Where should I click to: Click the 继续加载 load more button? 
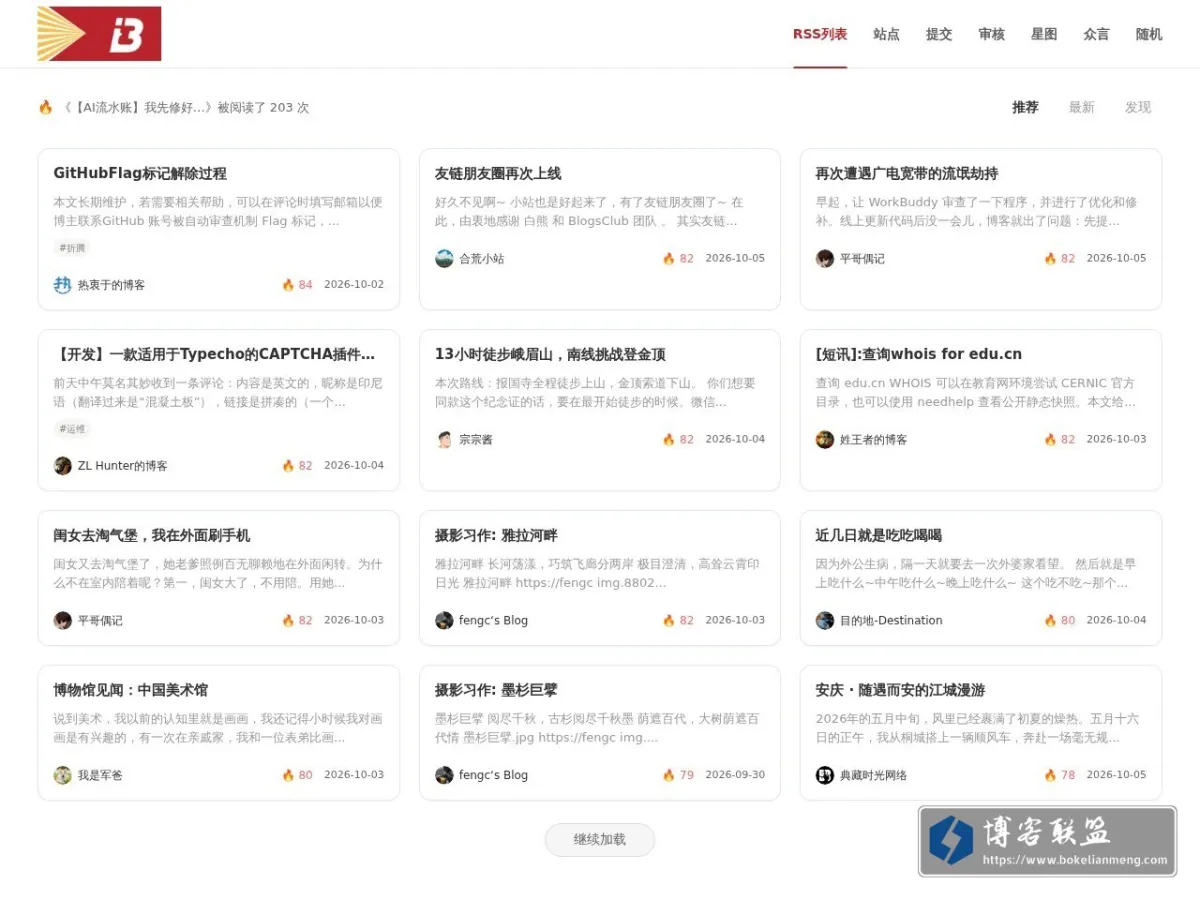[600, 840]
